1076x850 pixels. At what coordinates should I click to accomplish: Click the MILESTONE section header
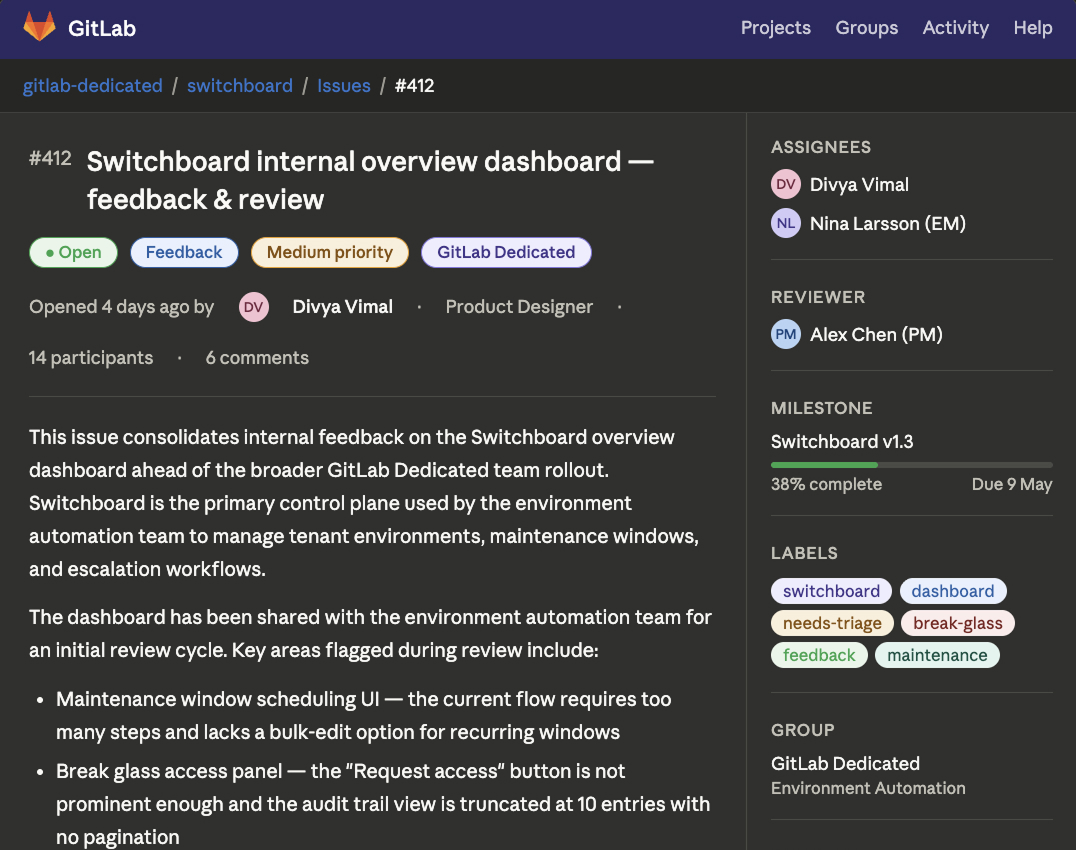pyautogui.click(x=821, y=408)
